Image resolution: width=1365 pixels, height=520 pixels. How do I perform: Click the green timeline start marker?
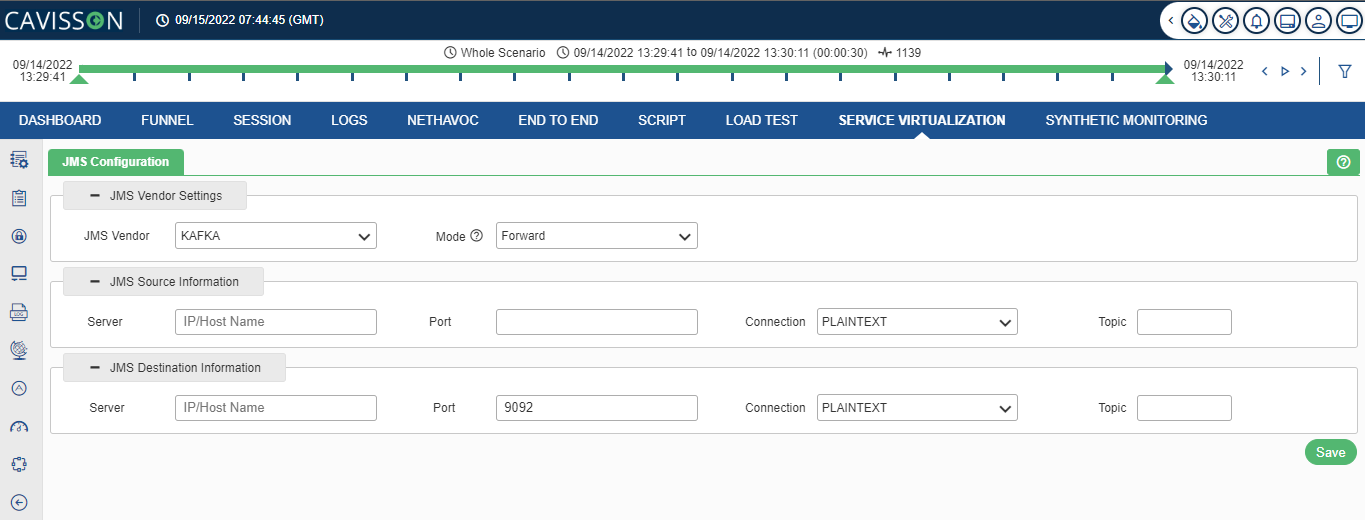tap(79, 78)
